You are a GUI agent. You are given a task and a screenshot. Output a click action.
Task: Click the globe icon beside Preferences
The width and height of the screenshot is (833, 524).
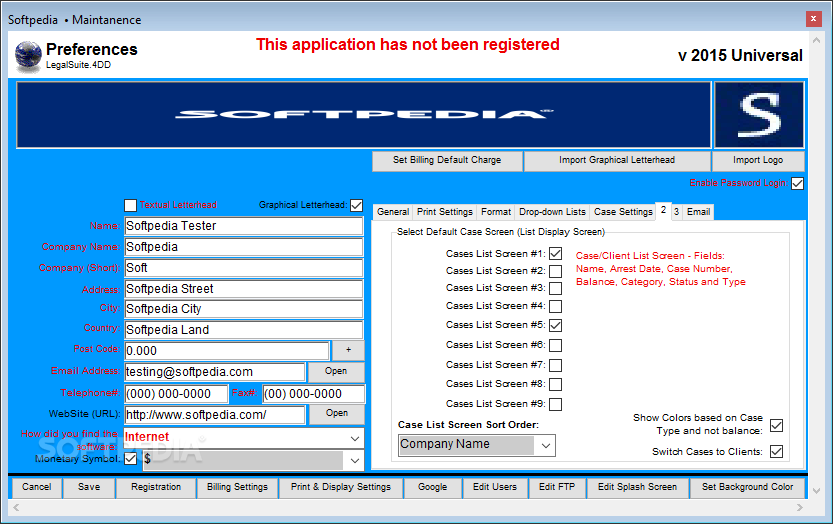[28, 56]
